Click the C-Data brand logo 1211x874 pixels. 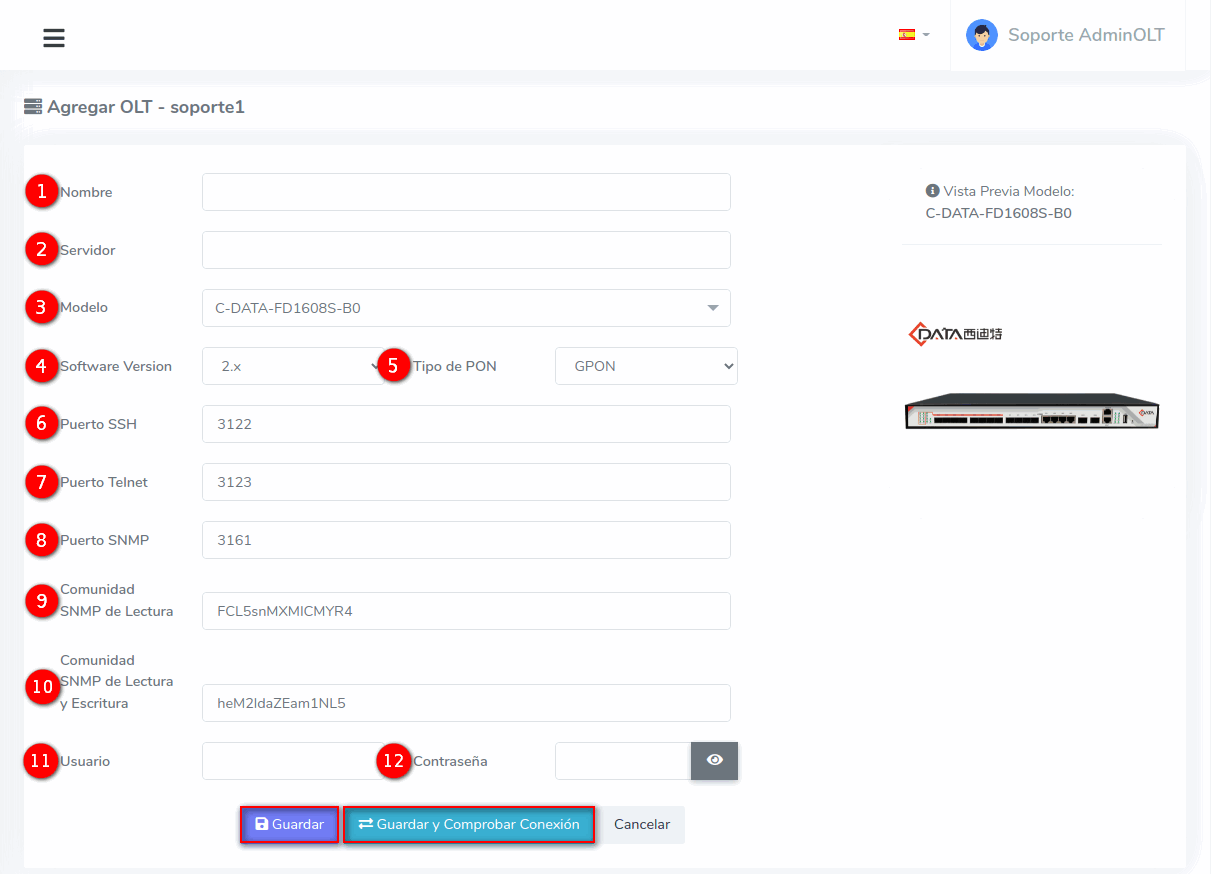tap(955, 333)
